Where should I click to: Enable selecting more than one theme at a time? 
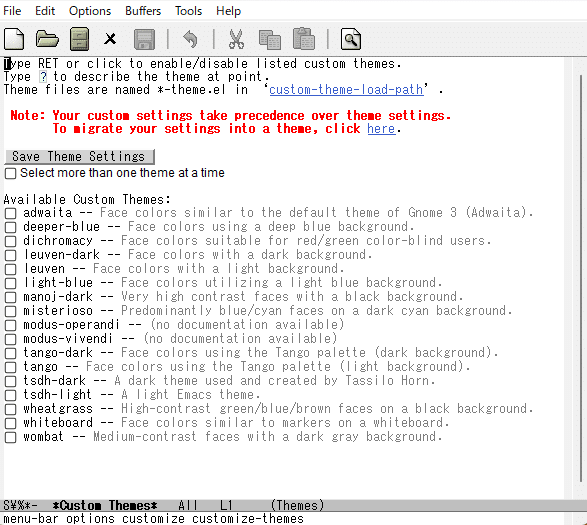point(10,173)
